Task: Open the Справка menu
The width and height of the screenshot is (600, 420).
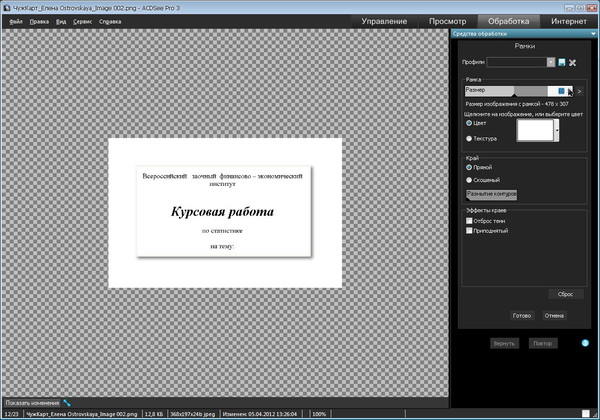Action: (110, 22)
